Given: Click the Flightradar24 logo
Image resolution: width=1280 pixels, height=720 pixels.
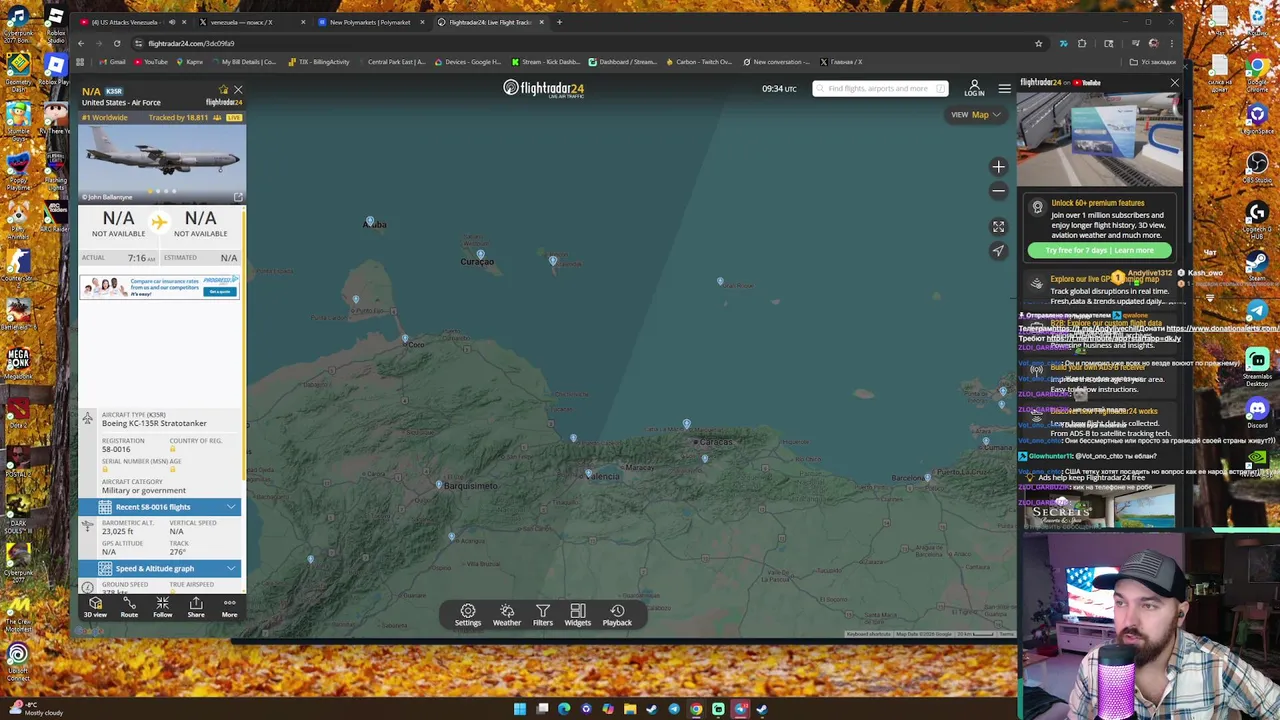Looking at the screenshot, I should pyautogui.click(x=543, y=88).
